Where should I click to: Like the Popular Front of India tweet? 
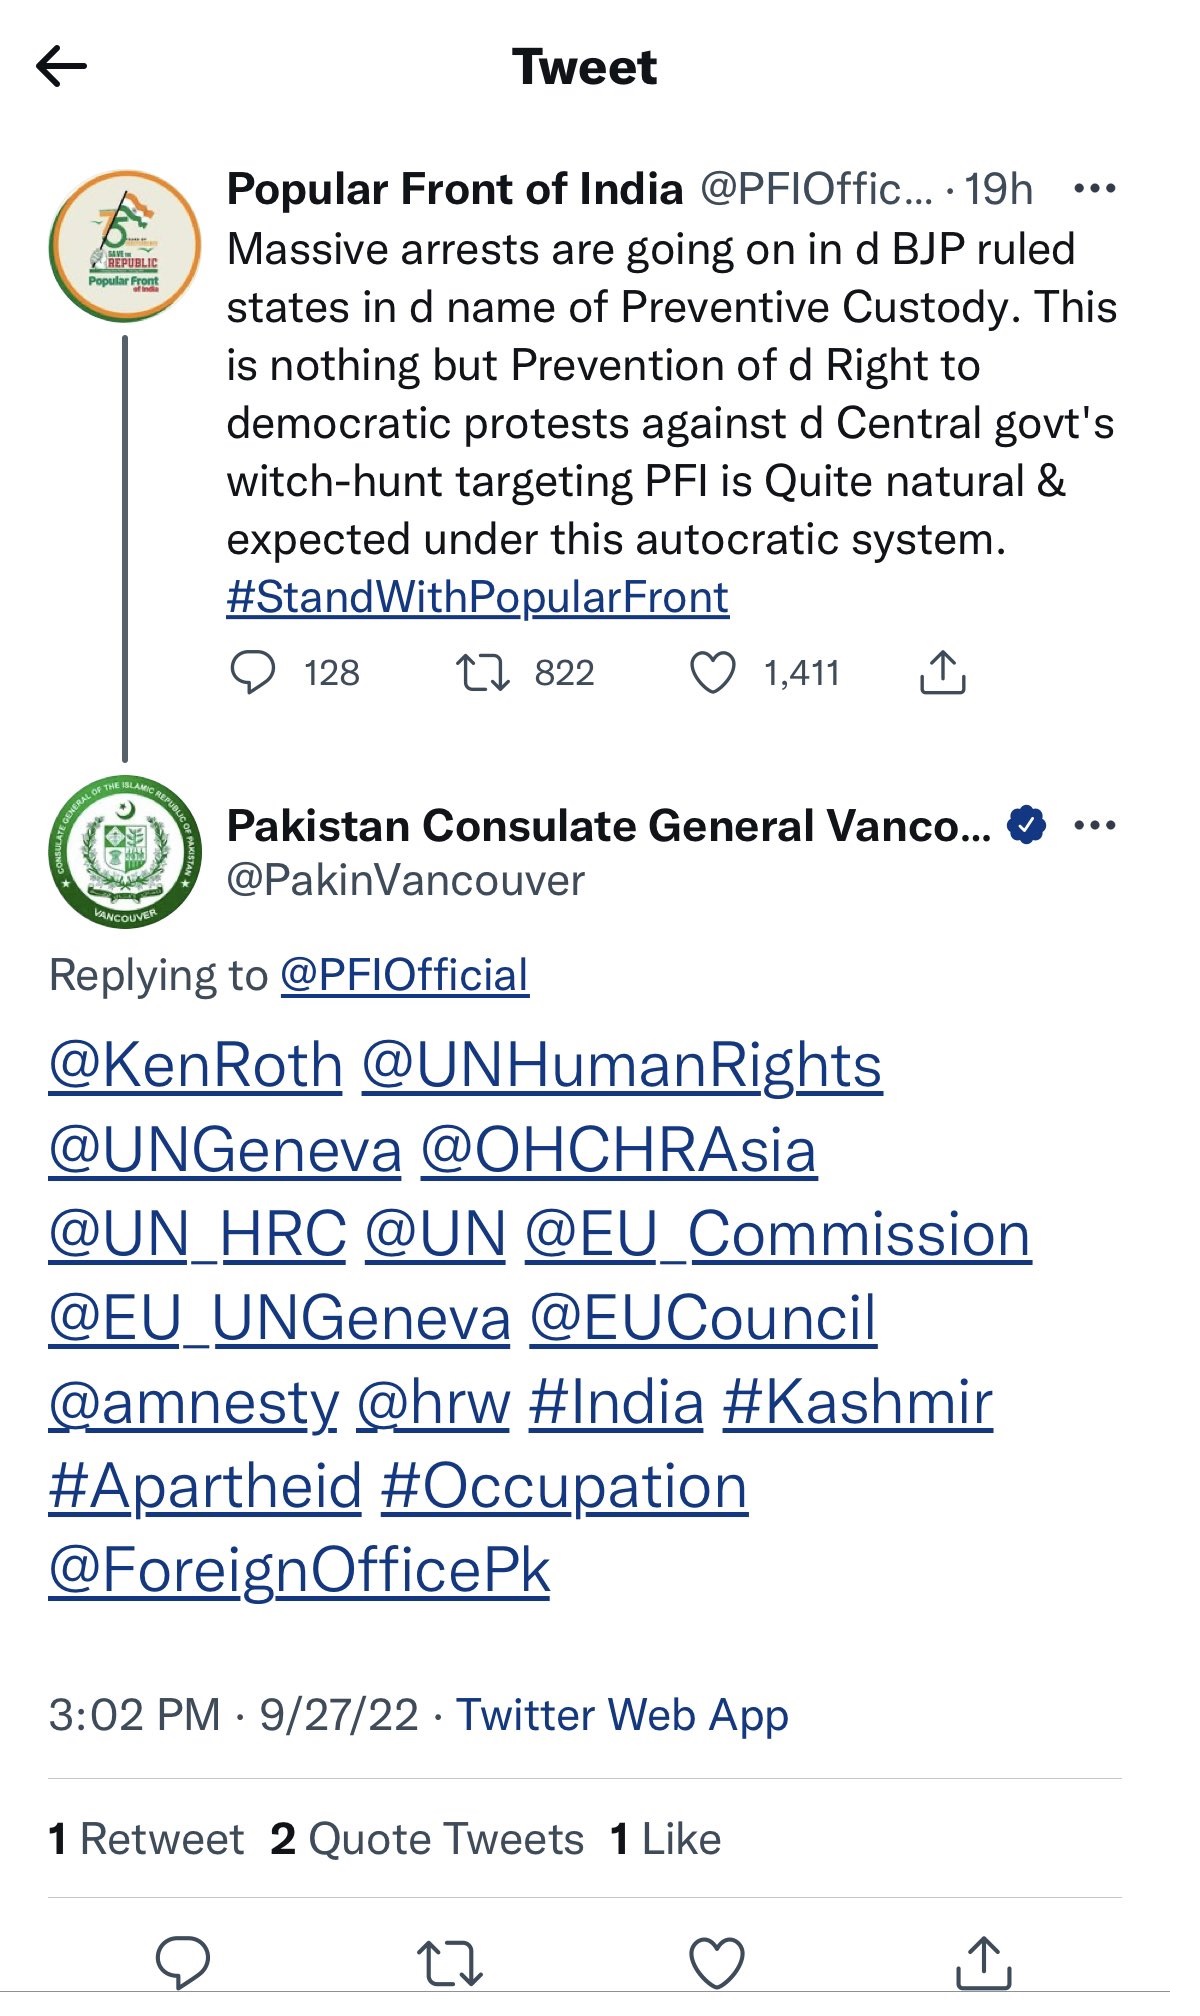(713, 673)
